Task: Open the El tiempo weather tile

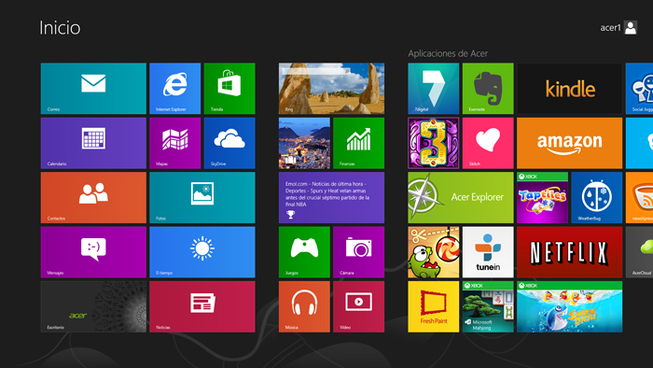Action: pyautogui.click(x=202, y=252)
